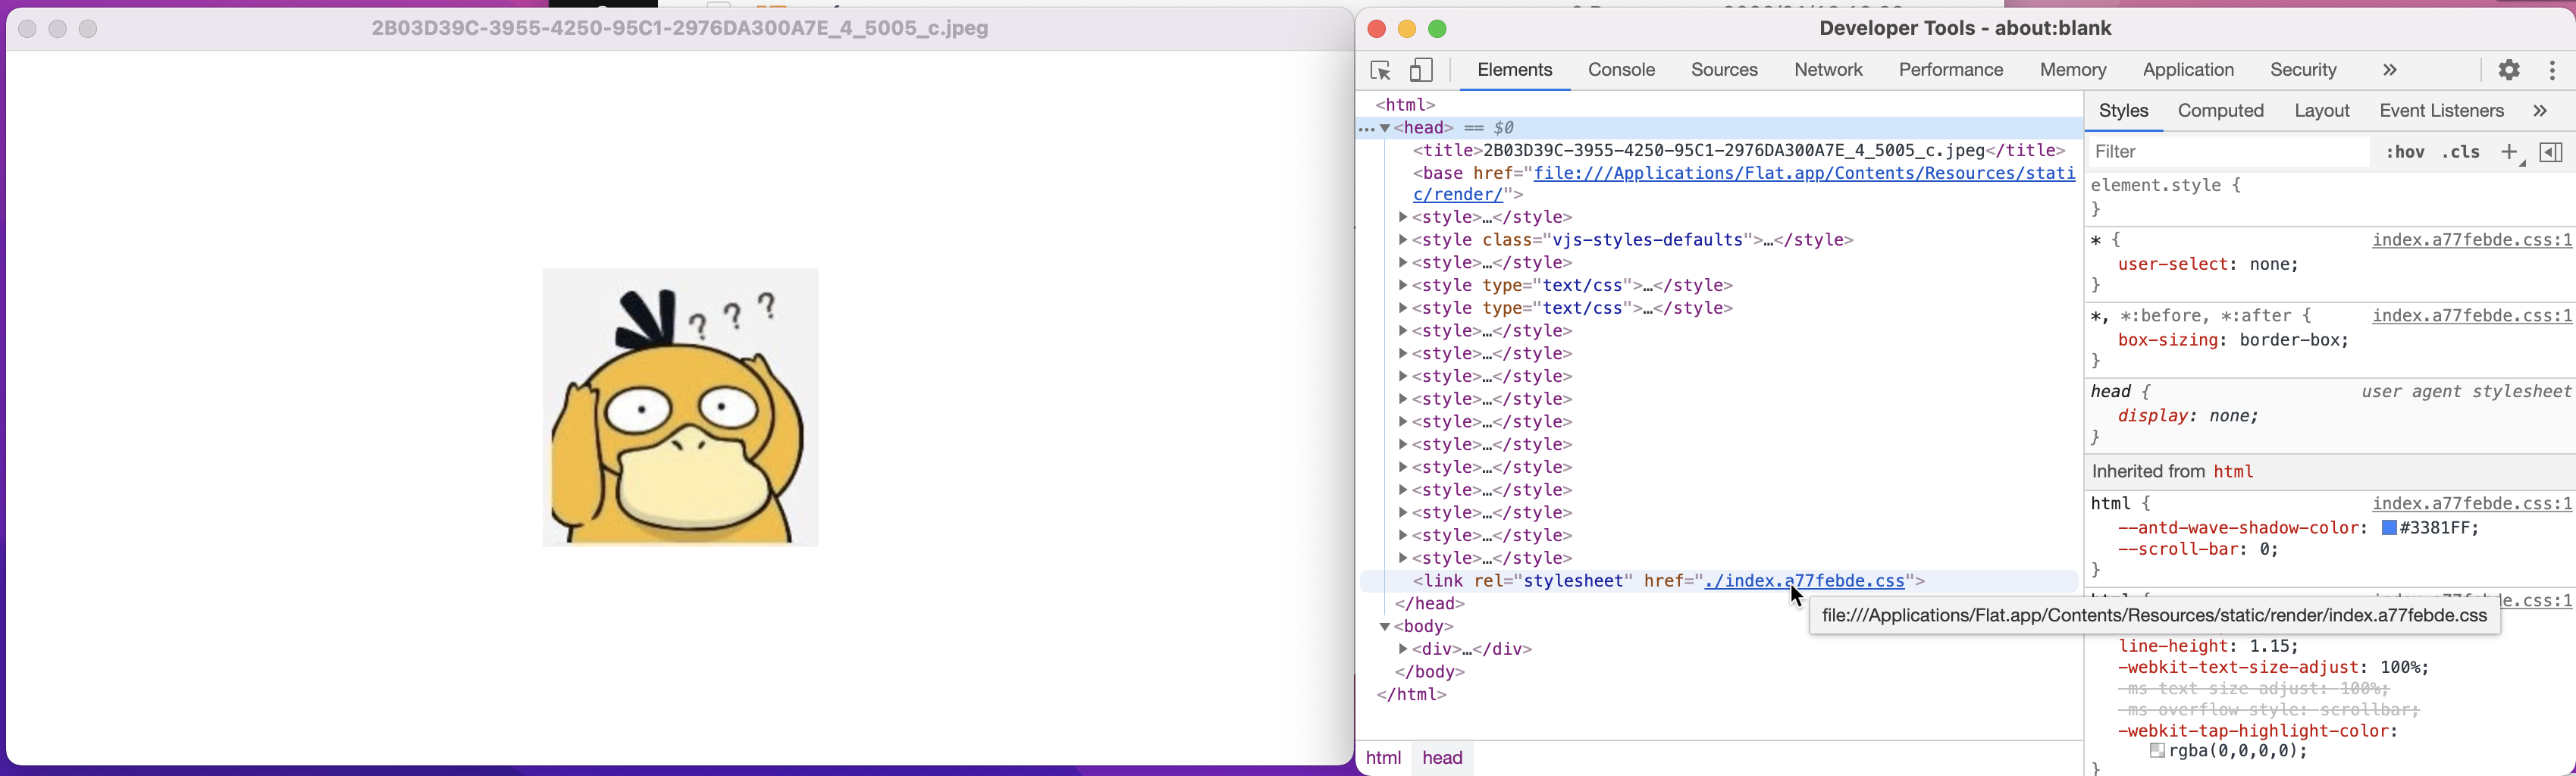Select the Computed sidebar tab
2576x776 pixels.
coord(2220,111)
